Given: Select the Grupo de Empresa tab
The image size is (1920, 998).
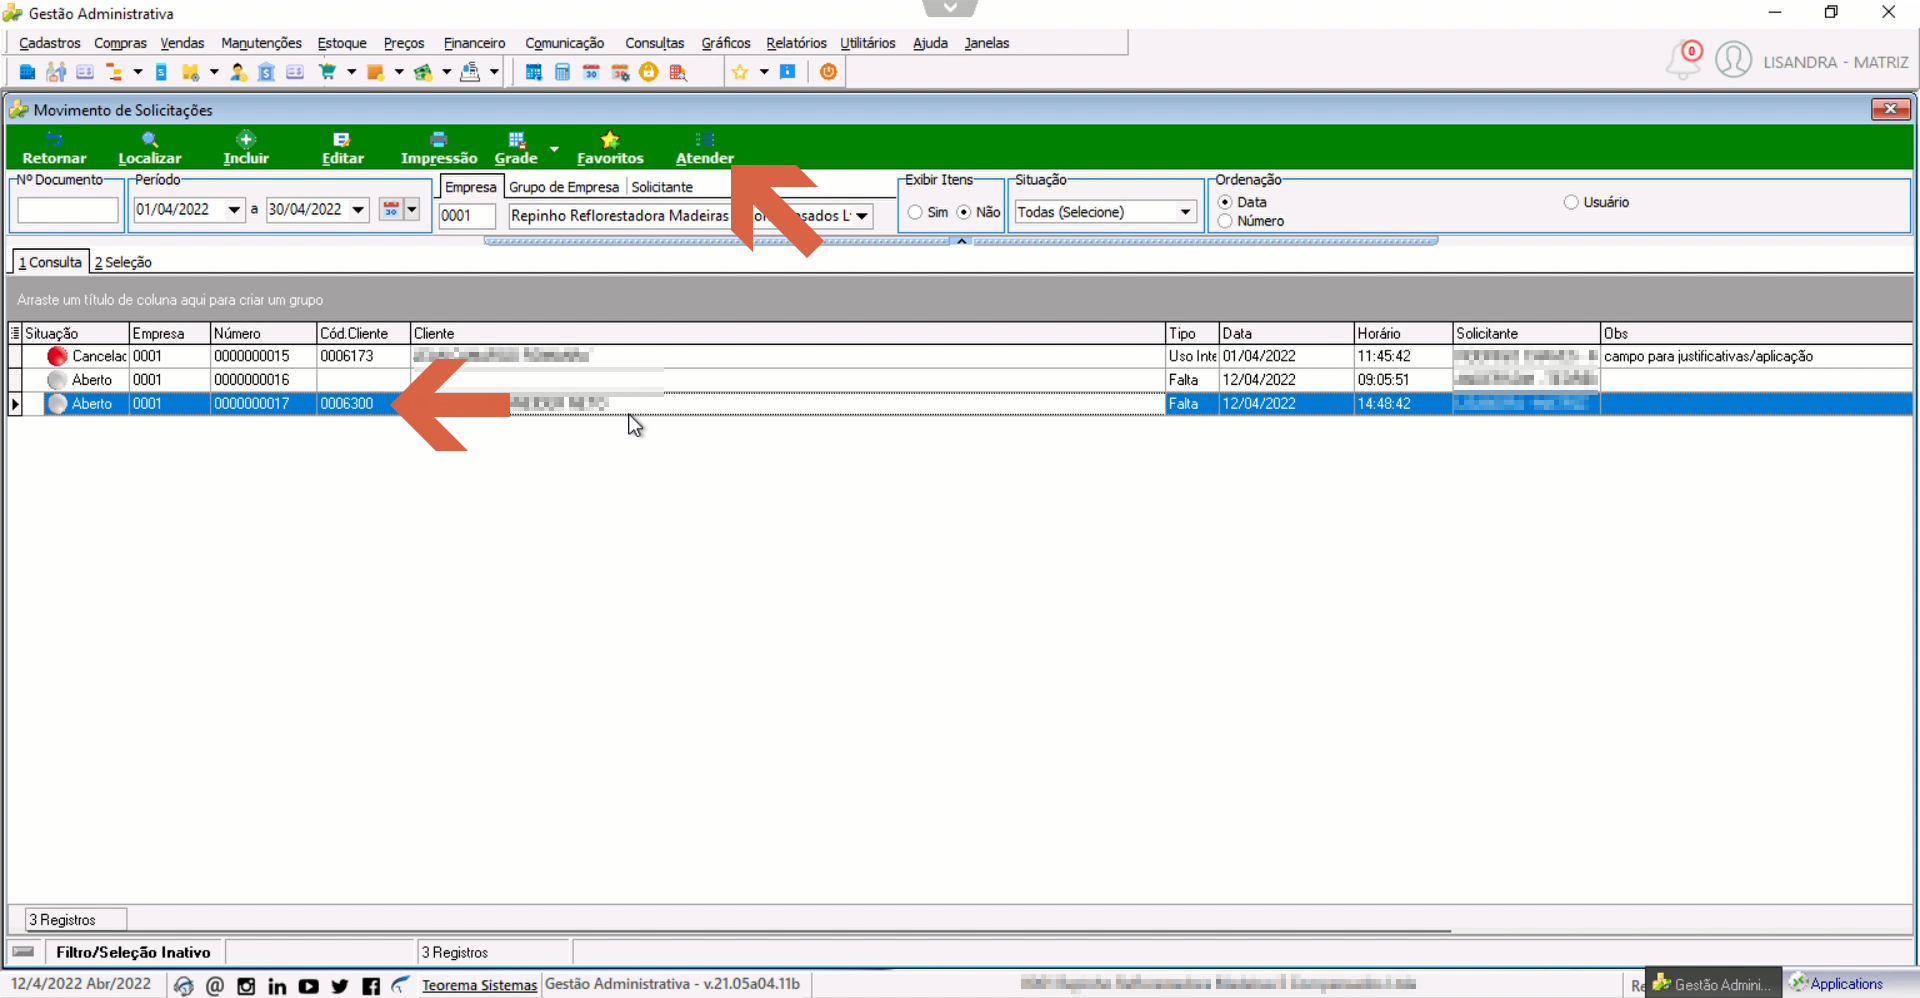Looking at the screenshot, I should (x=564, y=187).
